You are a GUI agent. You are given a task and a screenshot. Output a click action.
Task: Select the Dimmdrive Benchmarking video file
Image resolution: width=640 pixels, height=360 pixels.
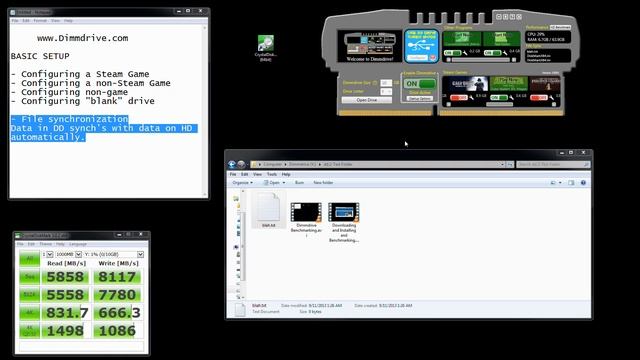(306, 219)
